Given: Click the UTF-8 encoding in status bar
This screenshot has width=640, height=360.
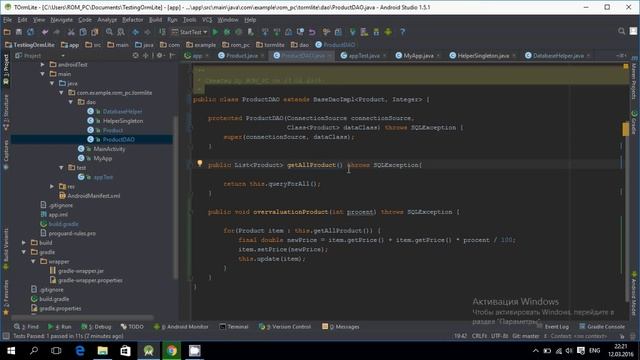Looking at the screenshot, I should point(499,336).
